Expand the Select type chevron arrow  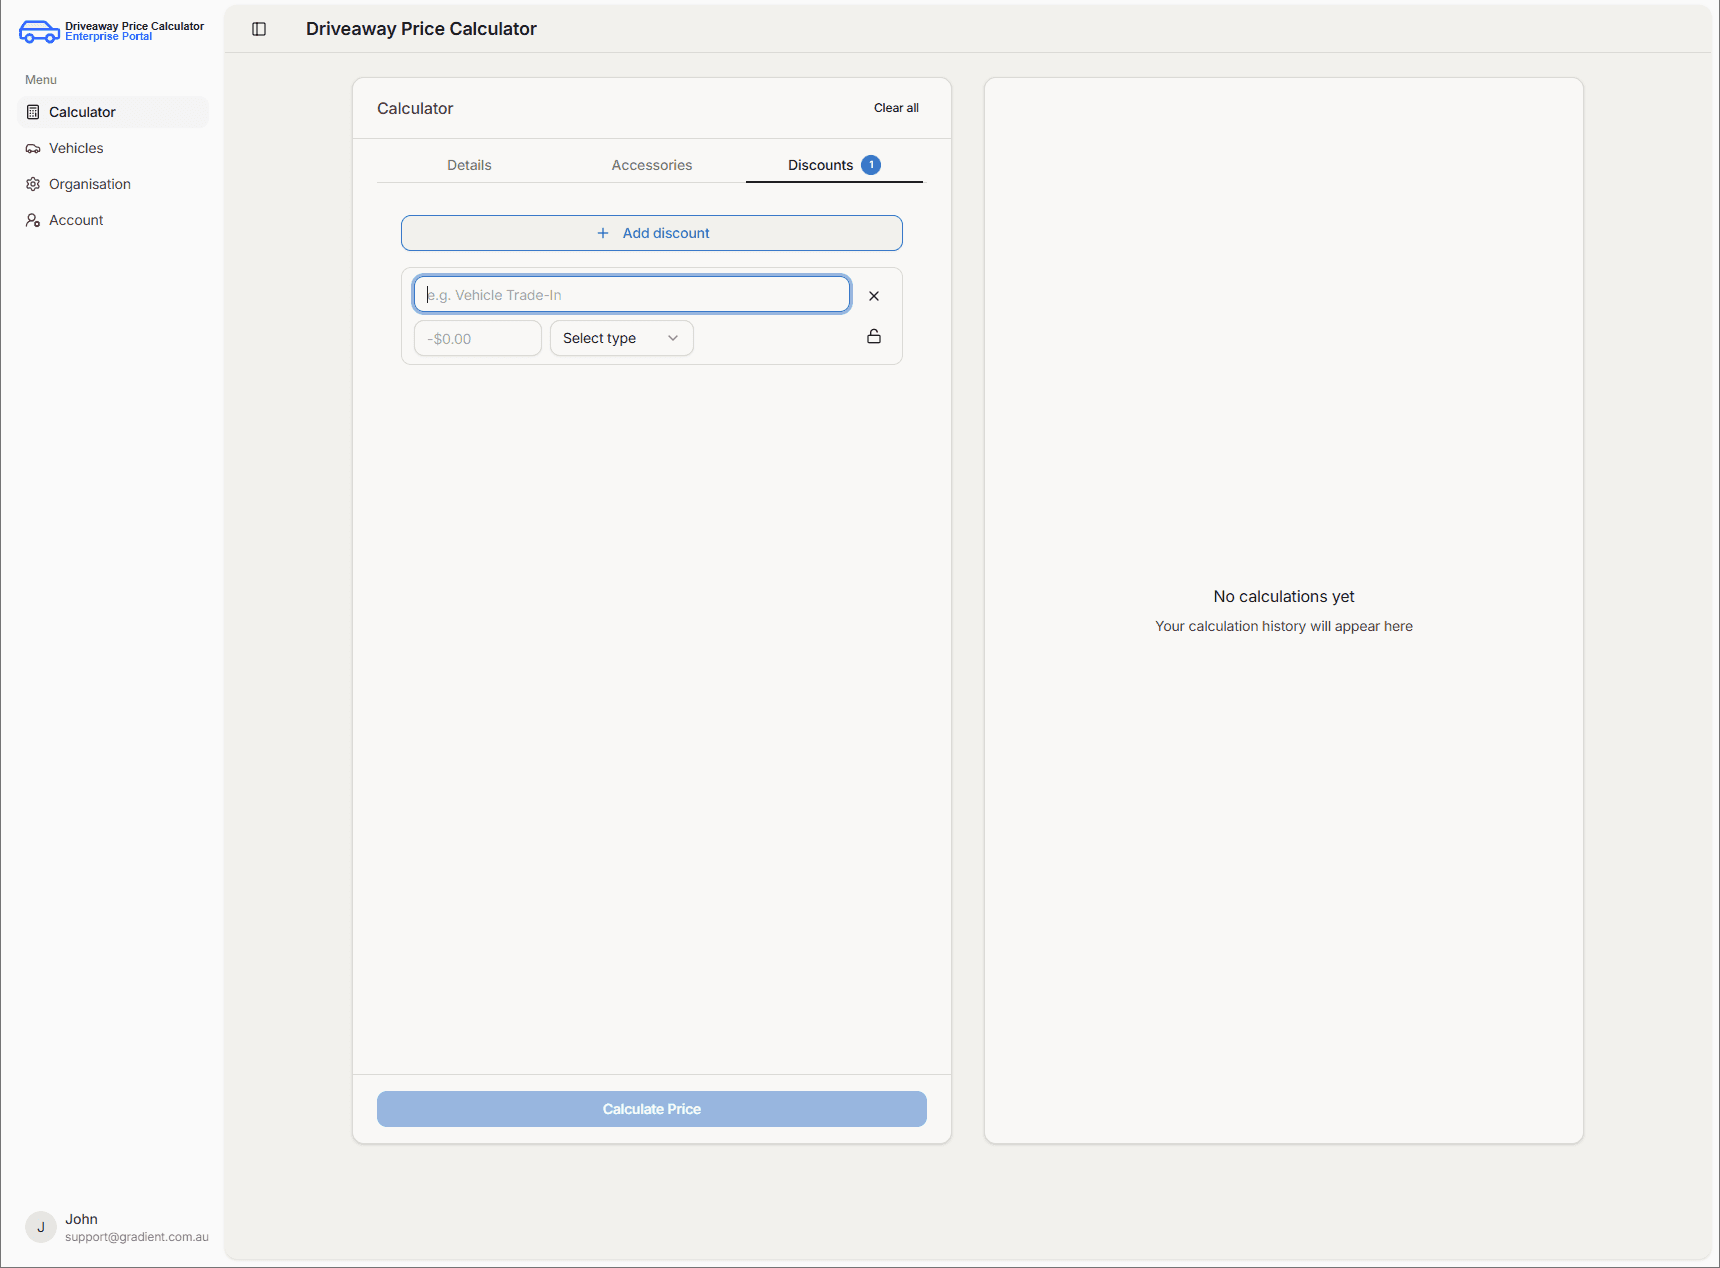(x=673, y=338)
